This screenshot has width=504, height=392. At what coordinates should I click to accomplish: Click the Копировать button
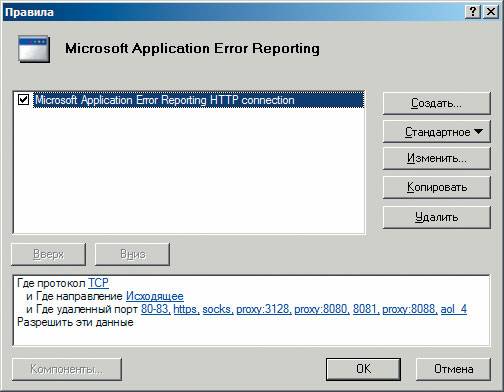[437, 187]
